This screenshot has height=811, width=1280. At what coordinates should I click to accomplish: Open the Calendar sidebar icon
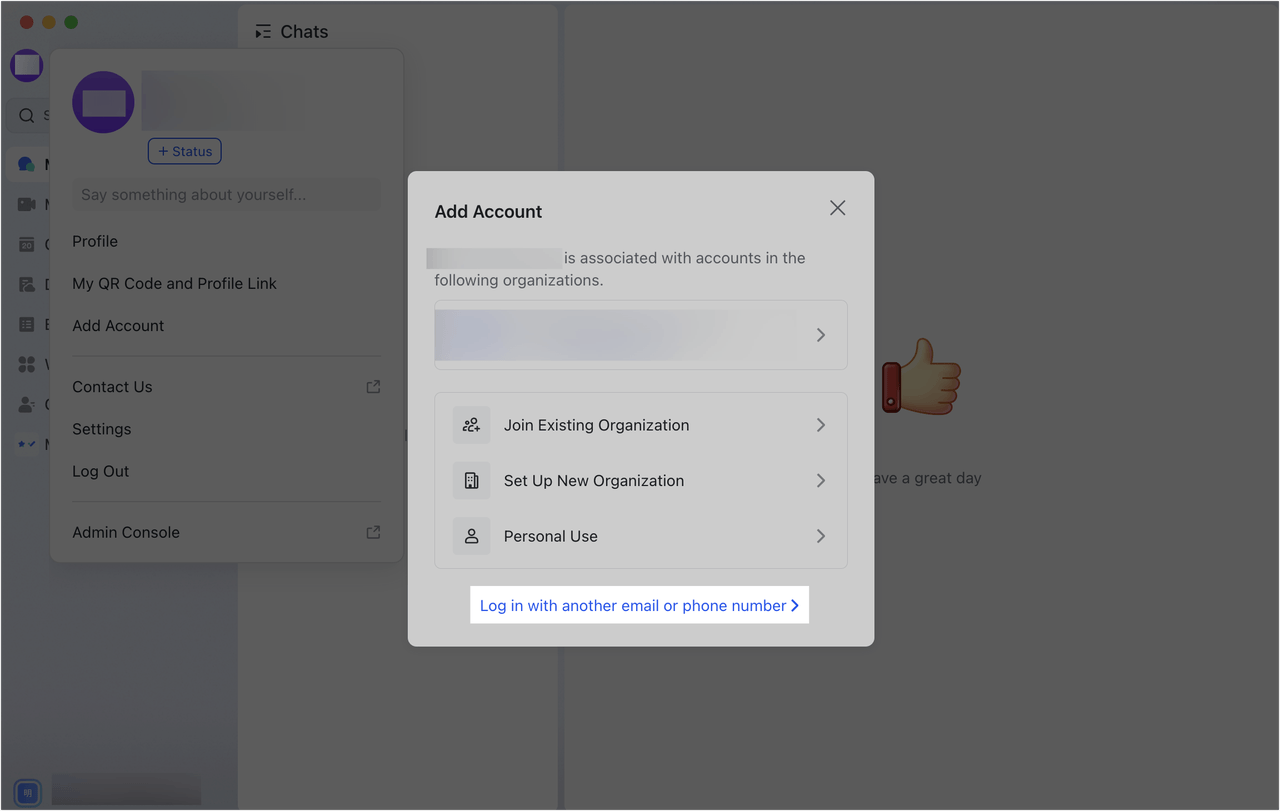tap(26, 243)
